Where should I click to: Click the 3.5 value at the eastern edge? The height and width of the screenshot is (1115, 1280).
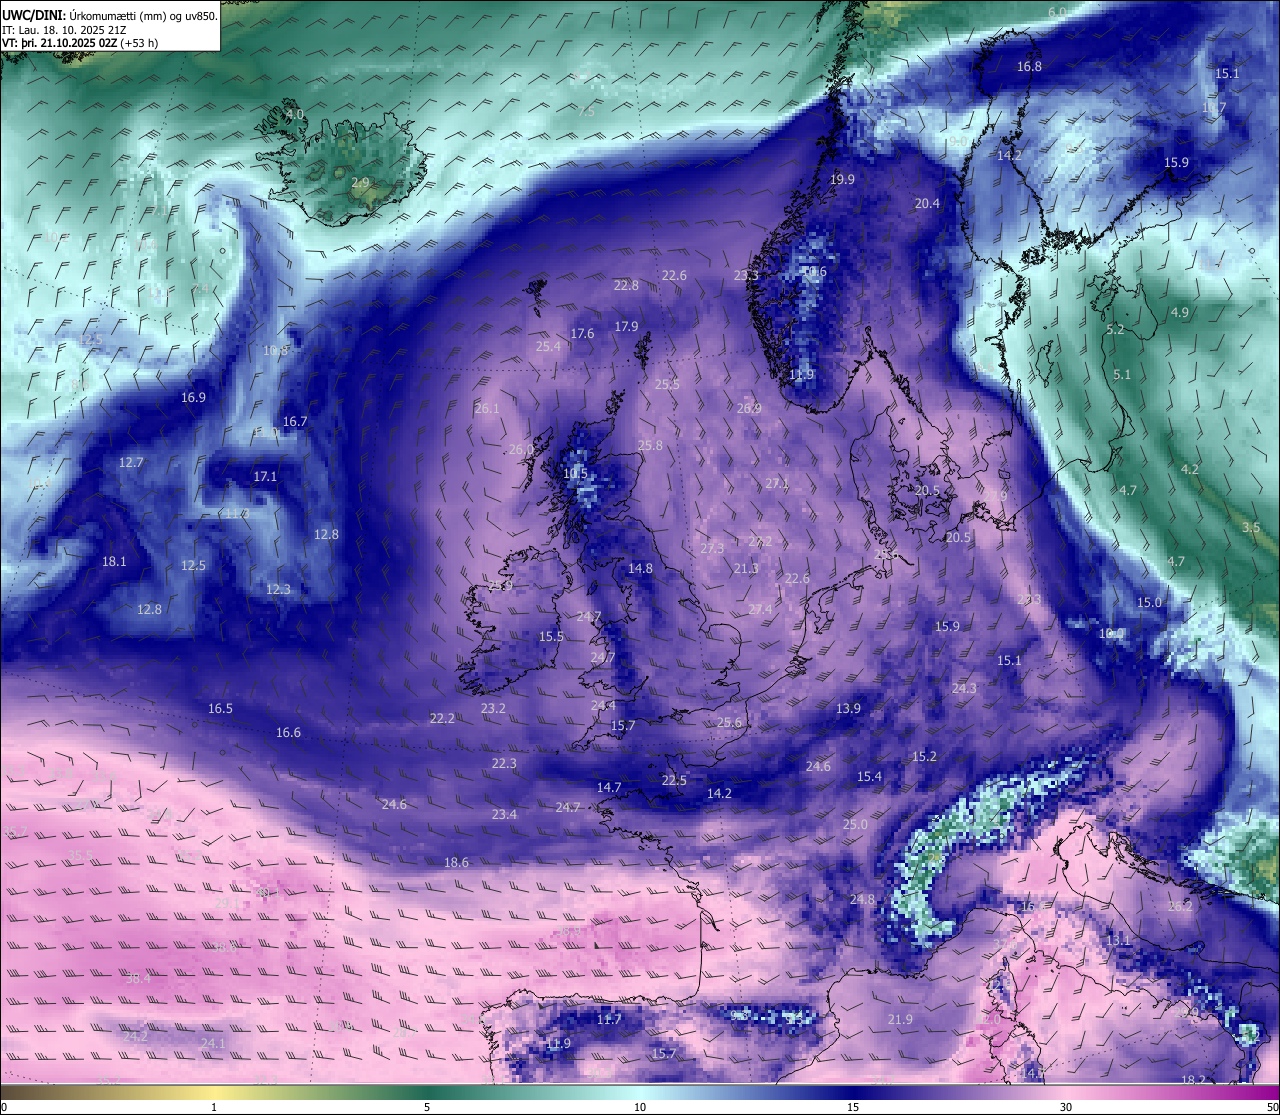(1251, 527)
